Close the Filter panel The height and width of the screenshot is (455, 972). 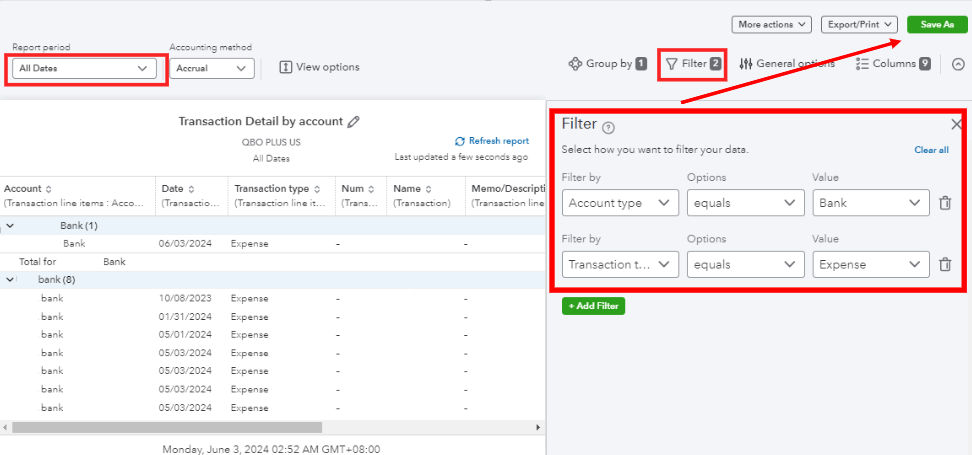click(956, 124)
